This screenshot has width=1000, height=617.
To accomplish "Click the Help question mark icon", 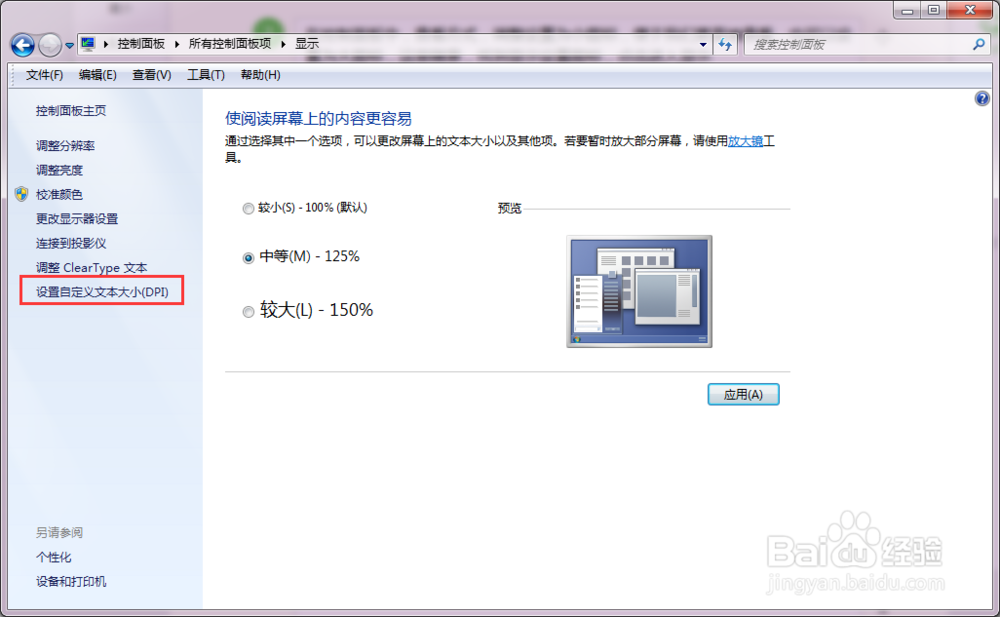I will click(x=981, y=98).
